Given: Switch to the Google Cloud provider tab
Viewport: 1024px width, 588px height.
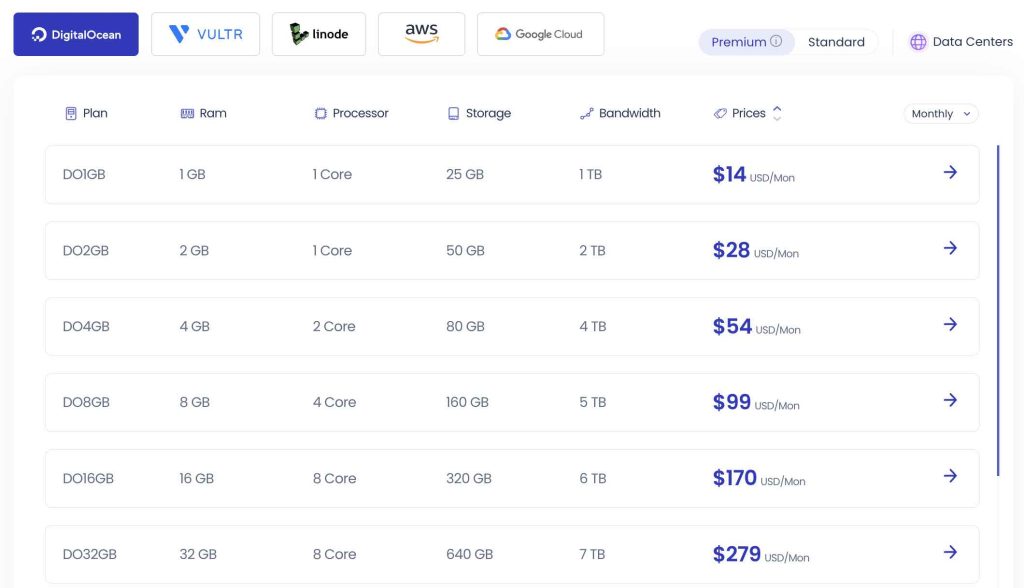Looking at the screenshot, I should point(540,34).
